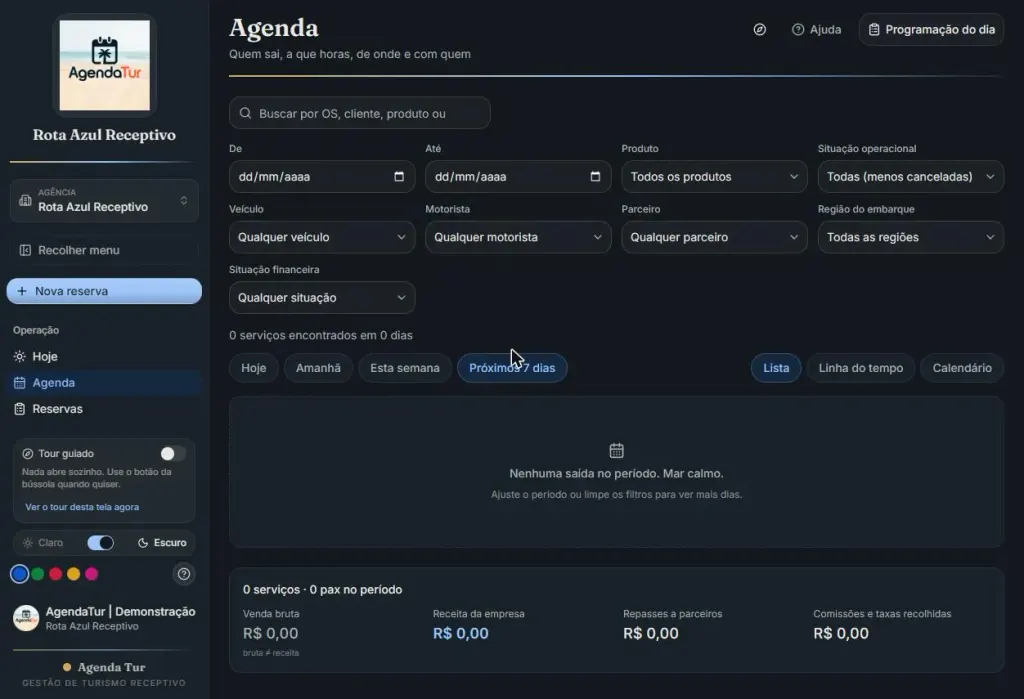Toggle the Claro/Escuro theme switch
1024x699 pixels.
click(101, 543)
